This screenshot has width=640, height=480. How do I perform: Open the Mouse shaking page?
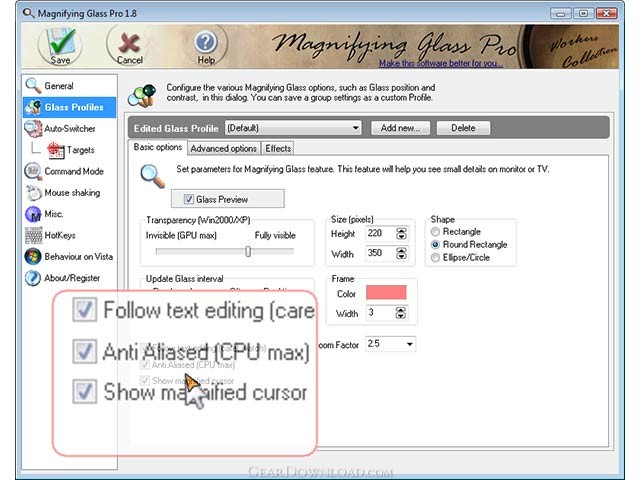pyautogui.click(x=72, y=193)
